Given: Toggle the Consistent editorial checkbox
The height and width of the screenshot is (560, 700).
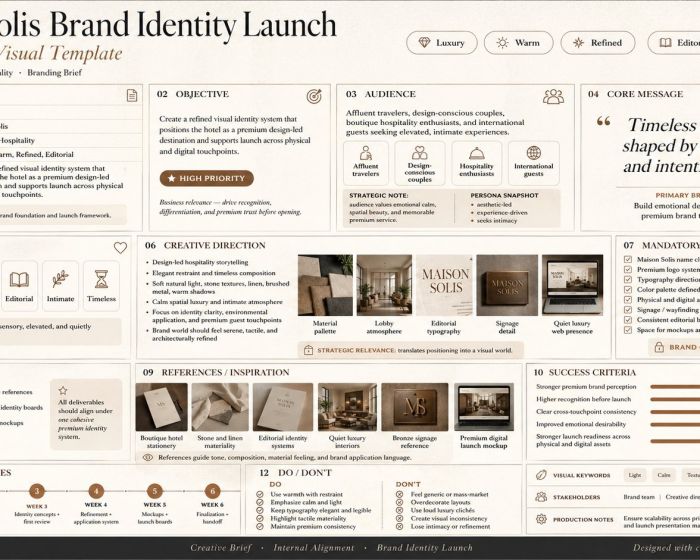Looking at the screenshot, I should [628, 320].
